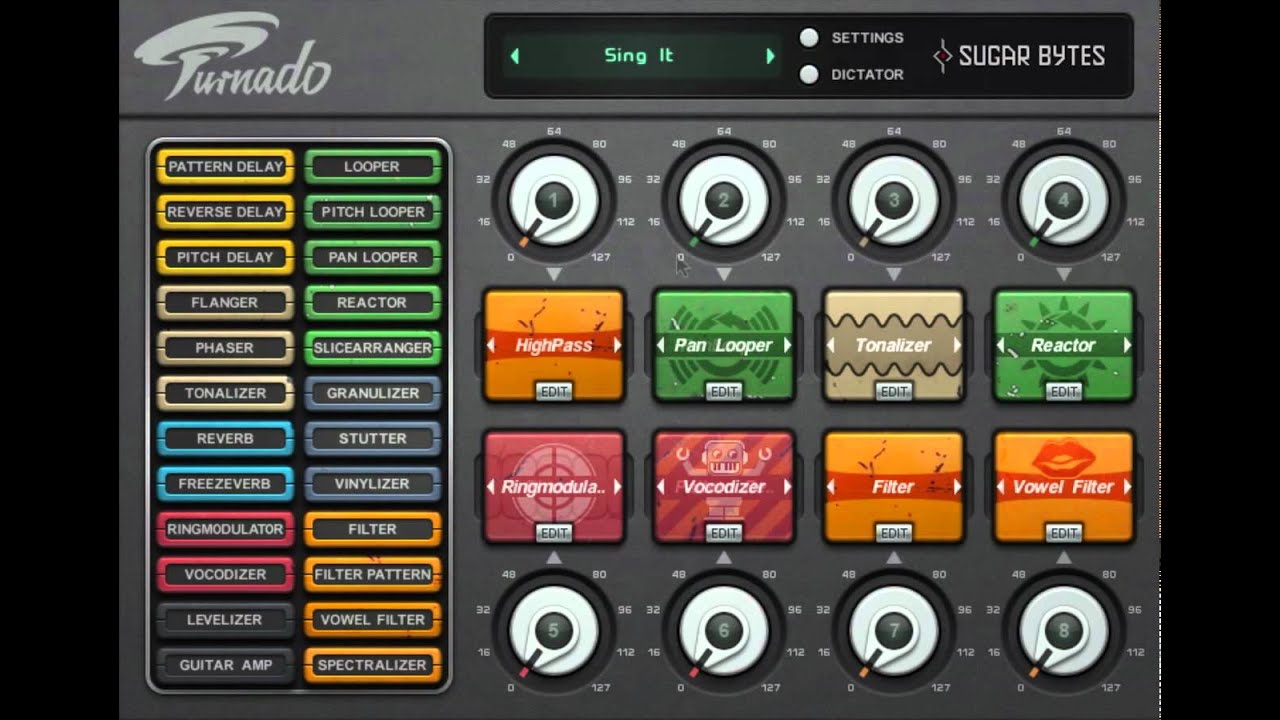Switch HighPass slot to next effect

tap(617, 345)
